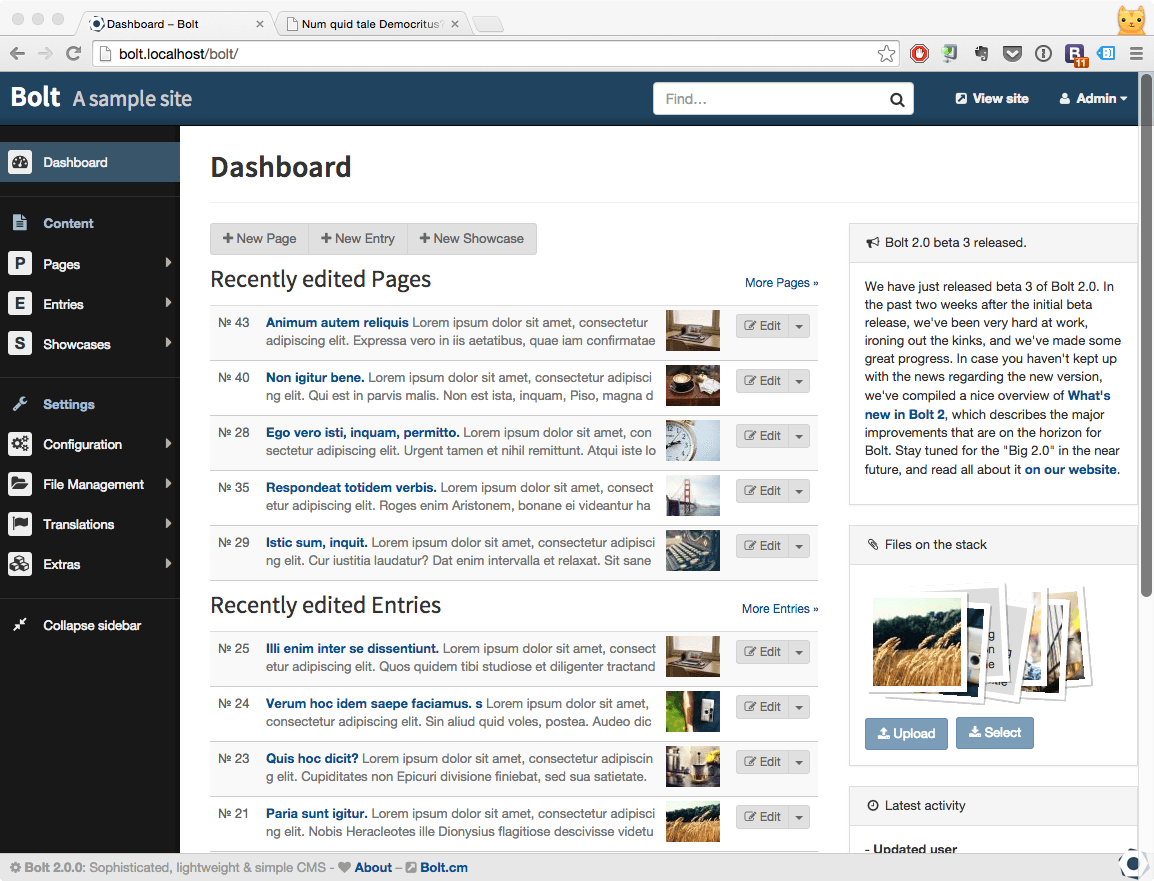The height and width of the screenshot is (881, 1154).
Task: Open dropdown next to Edit for page № 43
Action: click(x=799, y=326)
